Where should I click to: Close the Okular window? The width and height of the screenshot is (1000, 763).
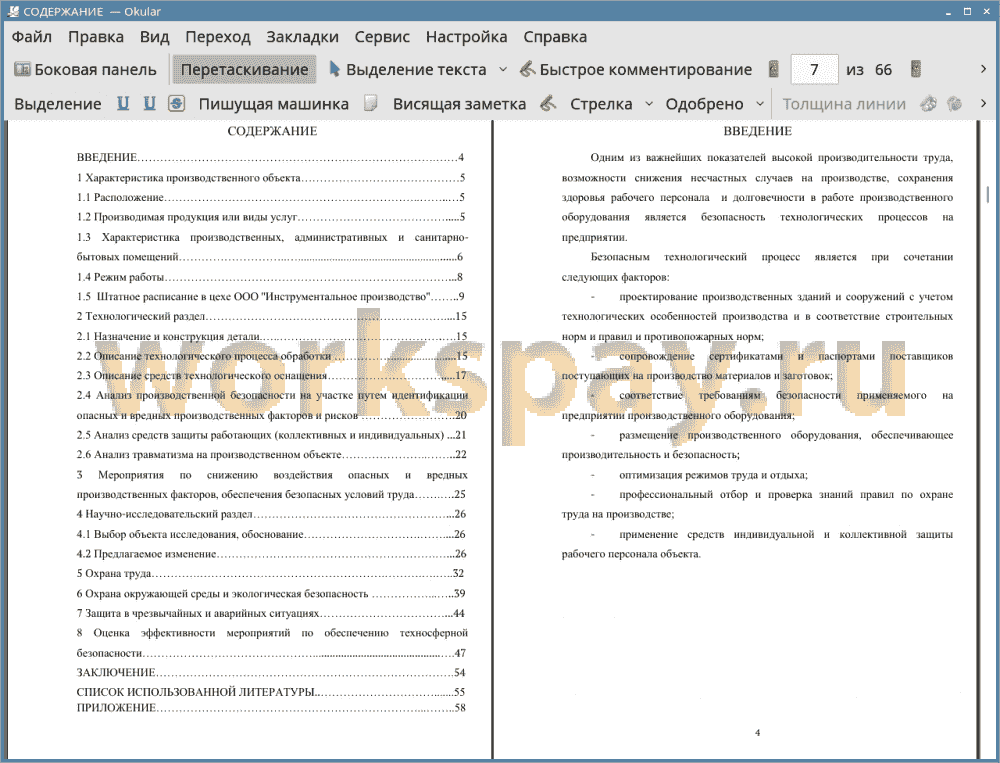[x=986, y=11]
